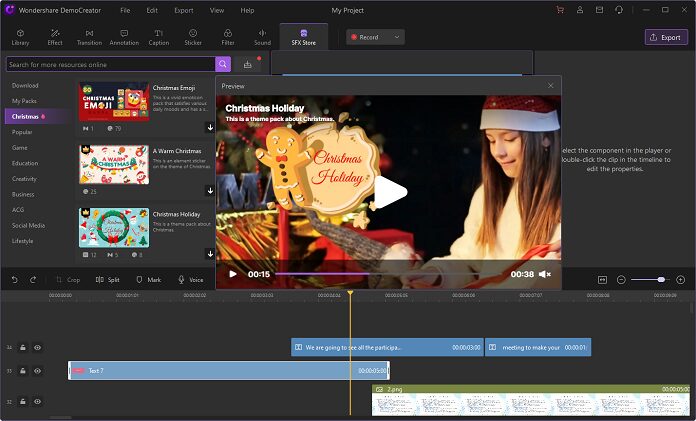Open the Sound panel
The height and width of the screenshot is (421, 696).
(262, 37)
